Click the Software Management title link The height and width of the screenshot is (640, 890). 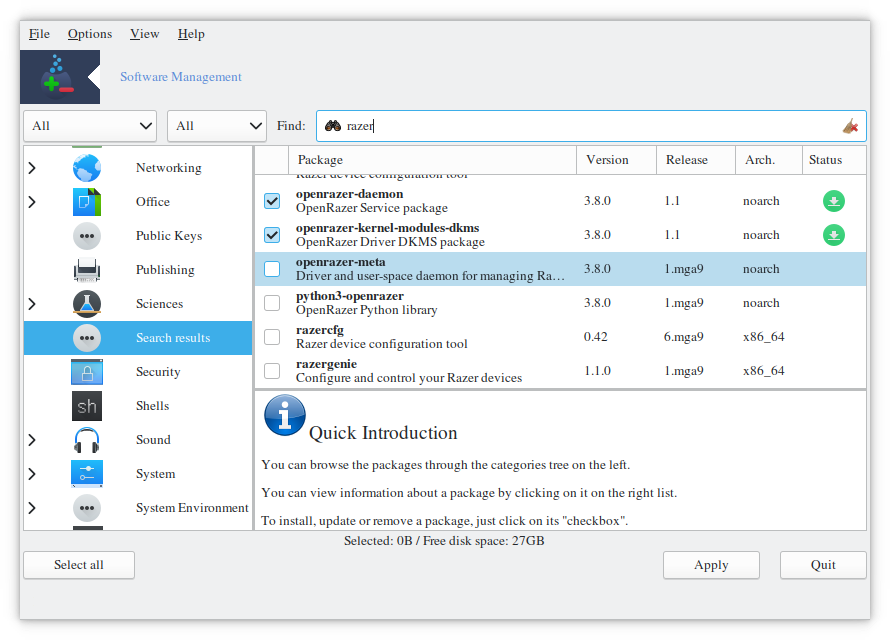(x=180, y=77)
